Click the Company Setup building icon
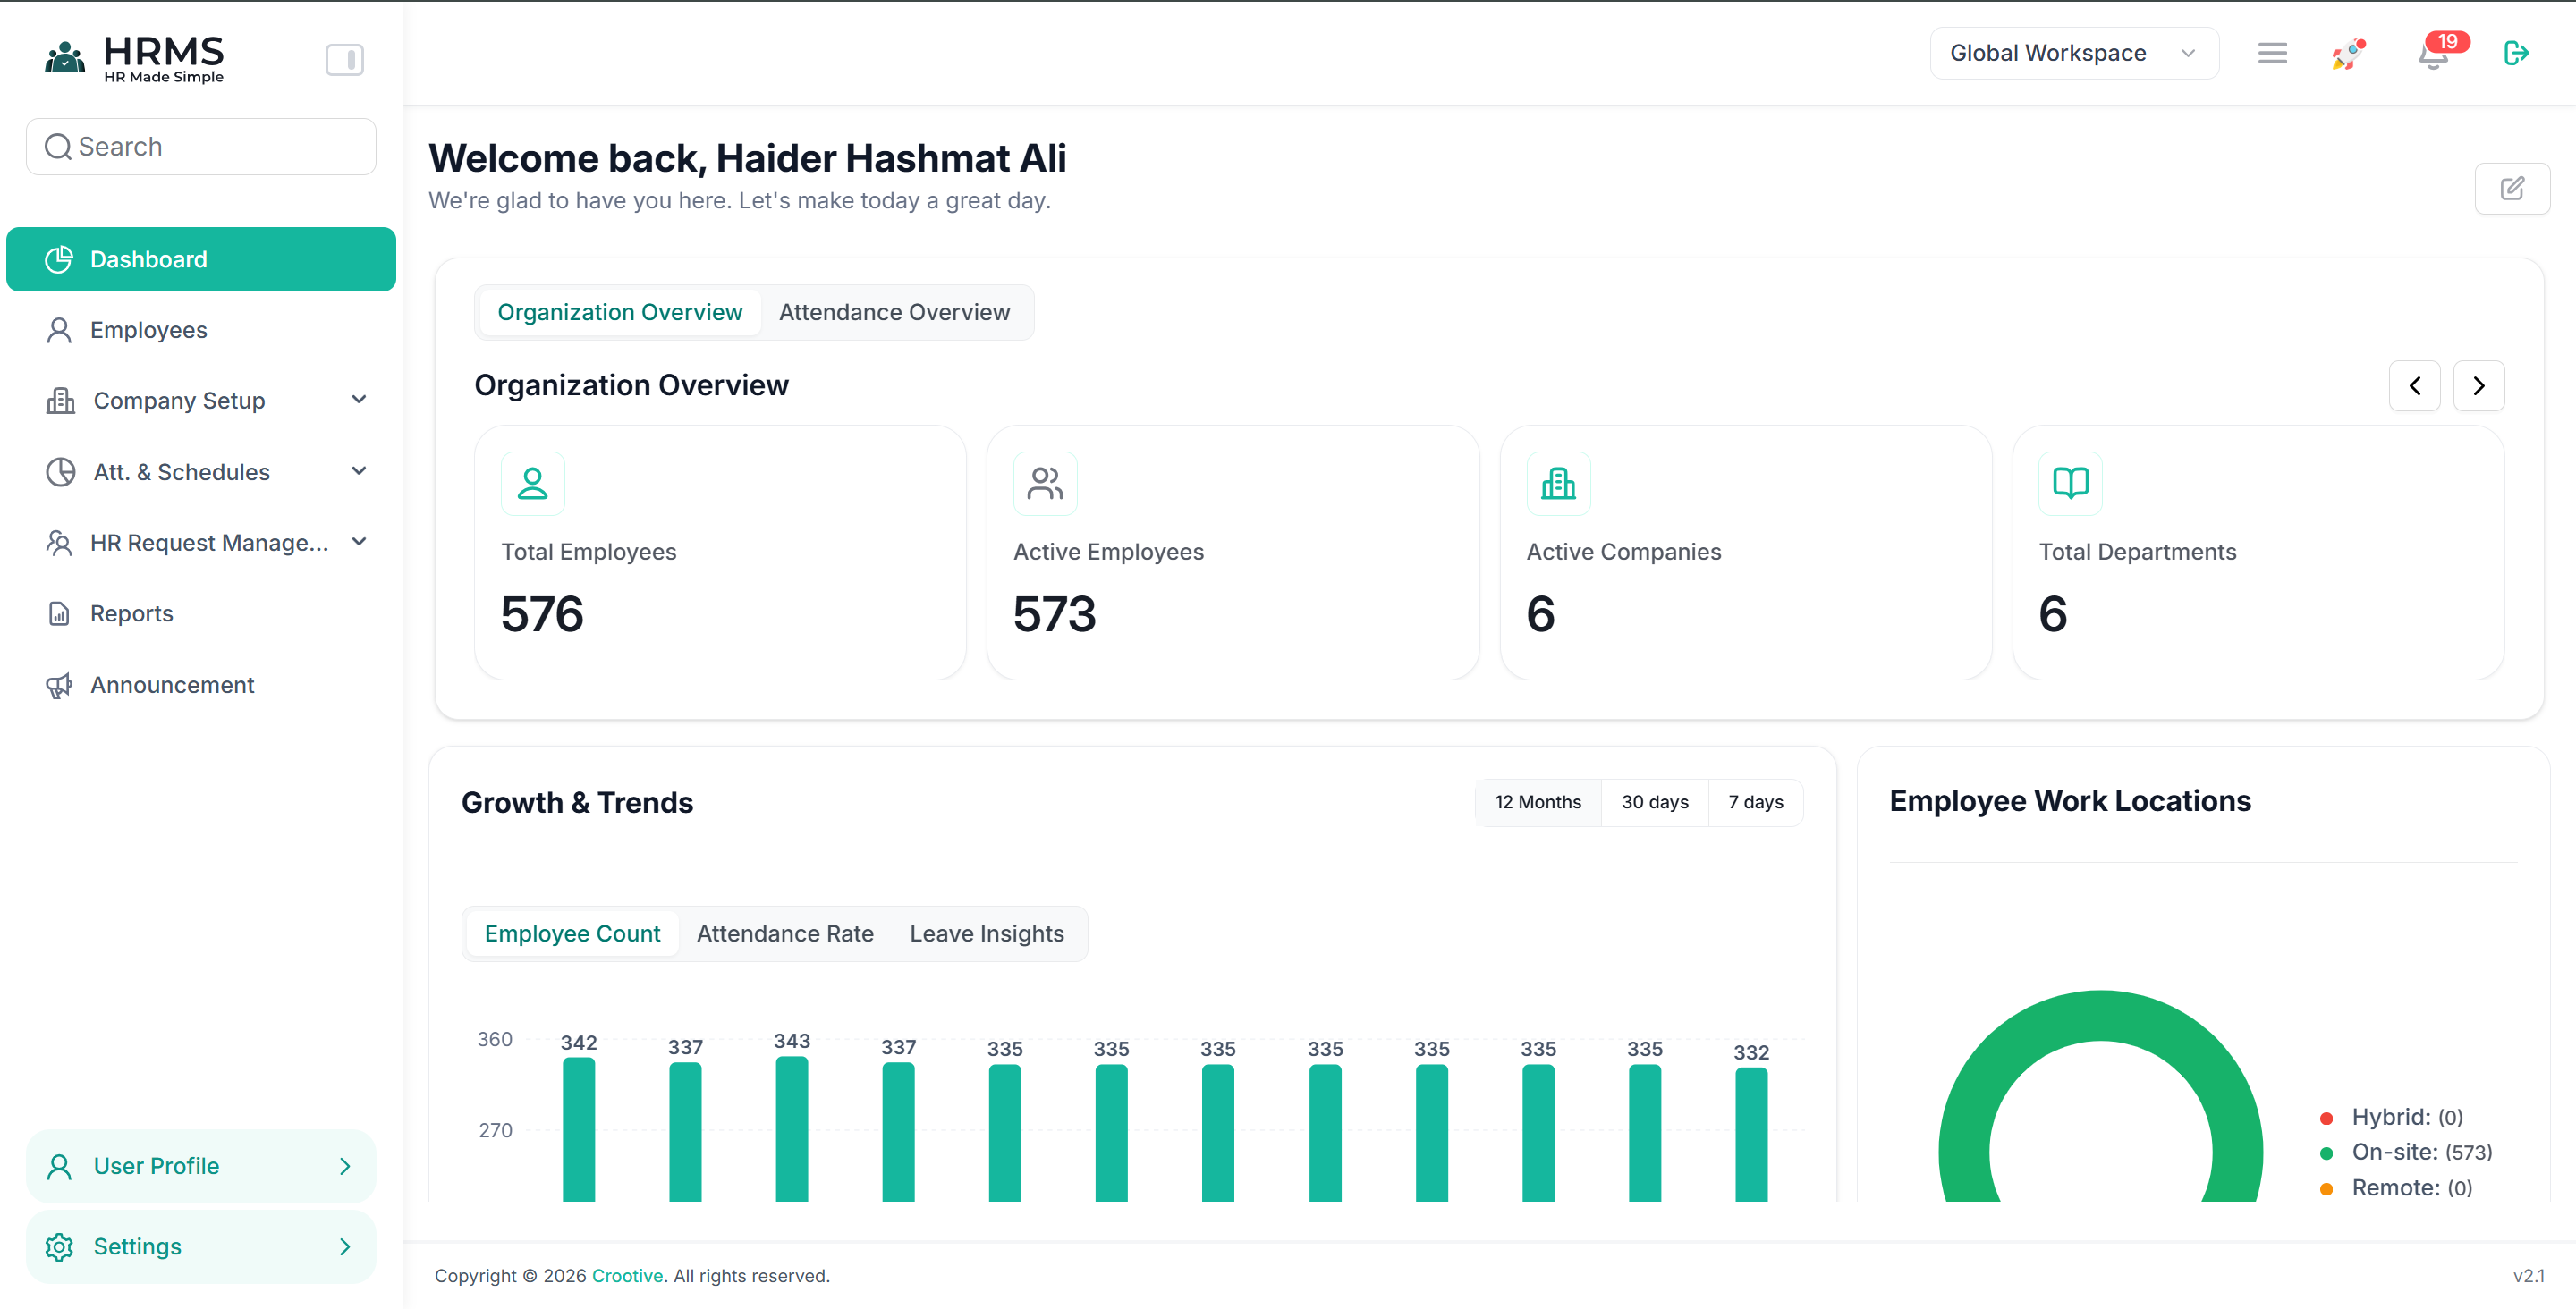 (x=60, y=401)
